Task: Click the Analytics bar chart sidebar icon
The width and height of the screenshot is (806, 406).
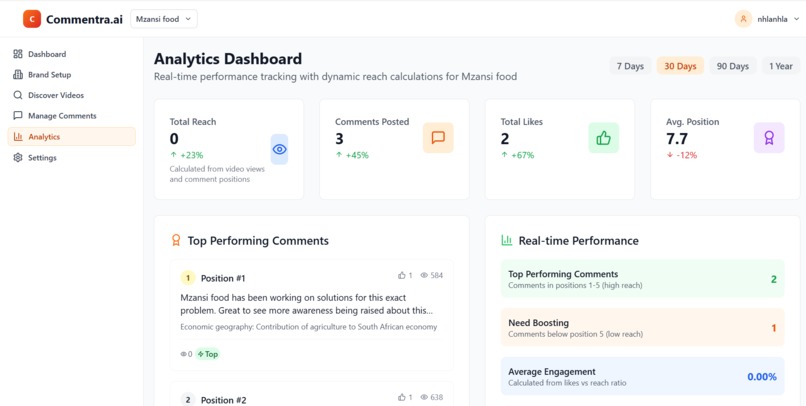Action: [18, 137]
